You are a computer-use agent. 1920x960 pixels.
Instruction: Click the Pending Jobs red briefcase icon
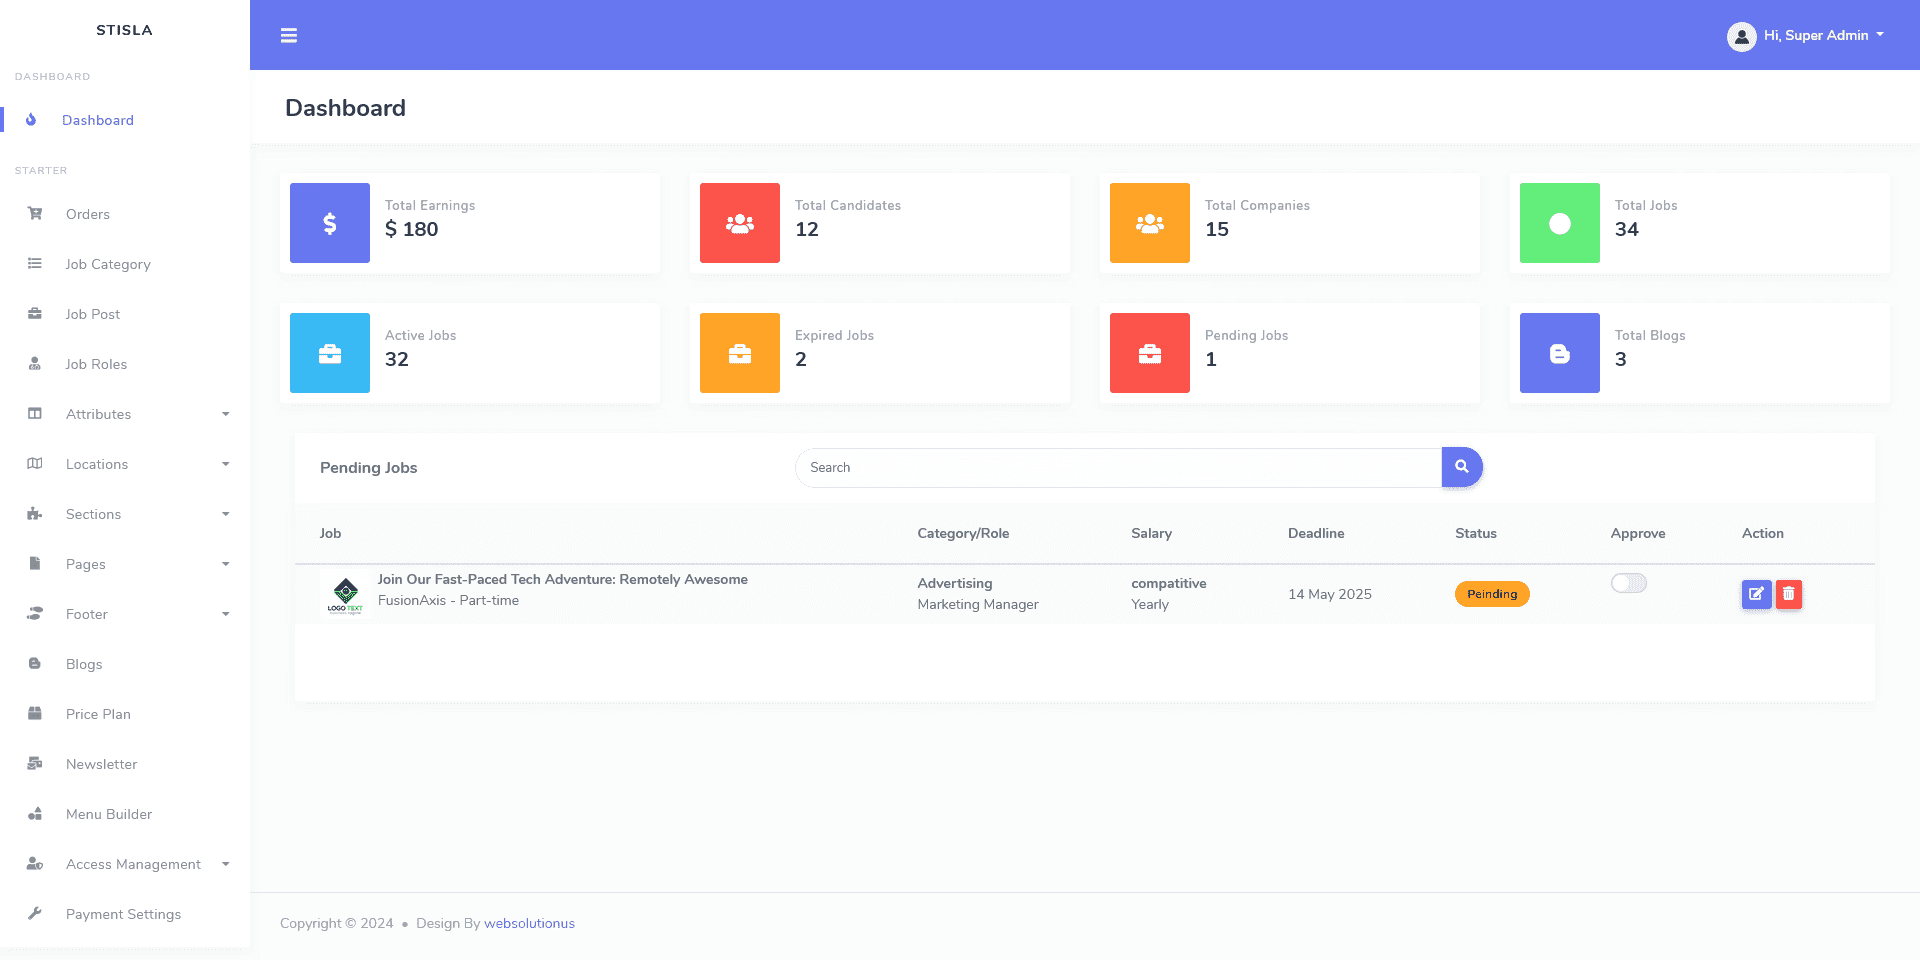tap(1150, 353)
